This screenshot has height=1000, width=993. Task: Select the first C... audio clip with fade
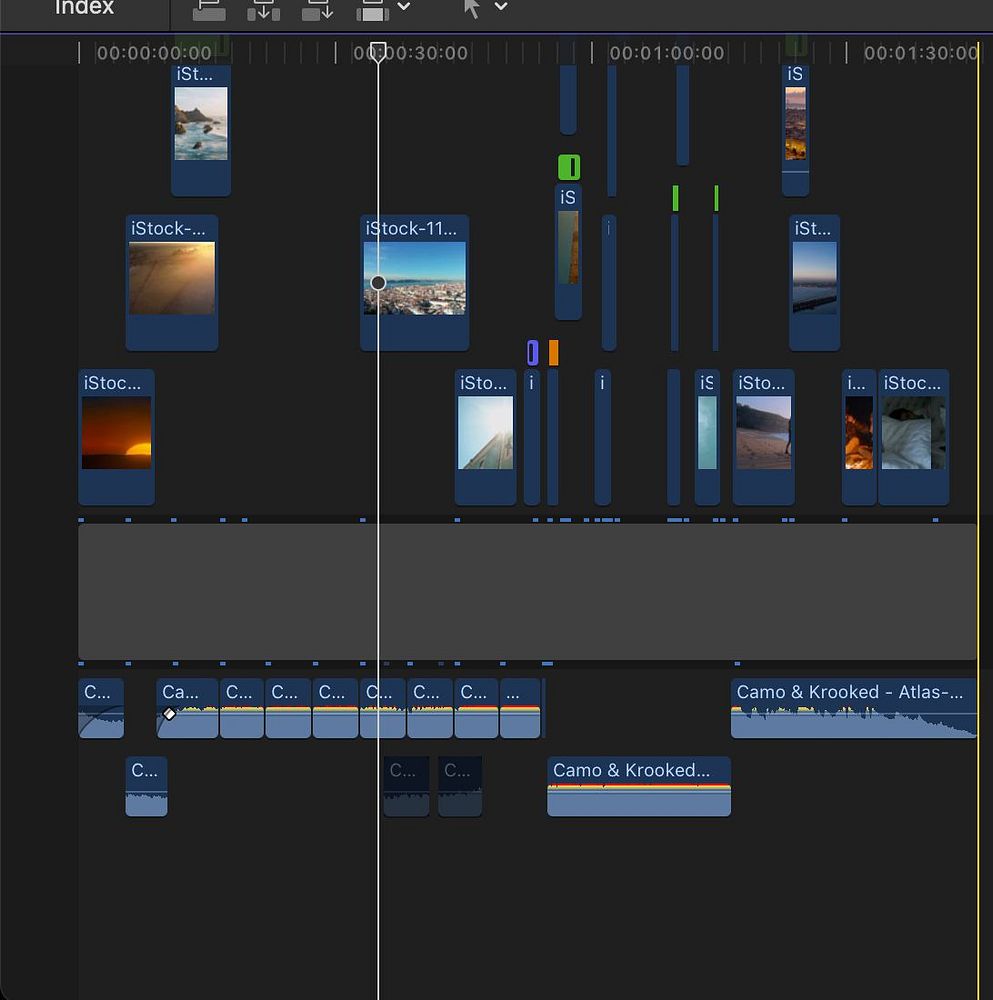pos(101,709)
